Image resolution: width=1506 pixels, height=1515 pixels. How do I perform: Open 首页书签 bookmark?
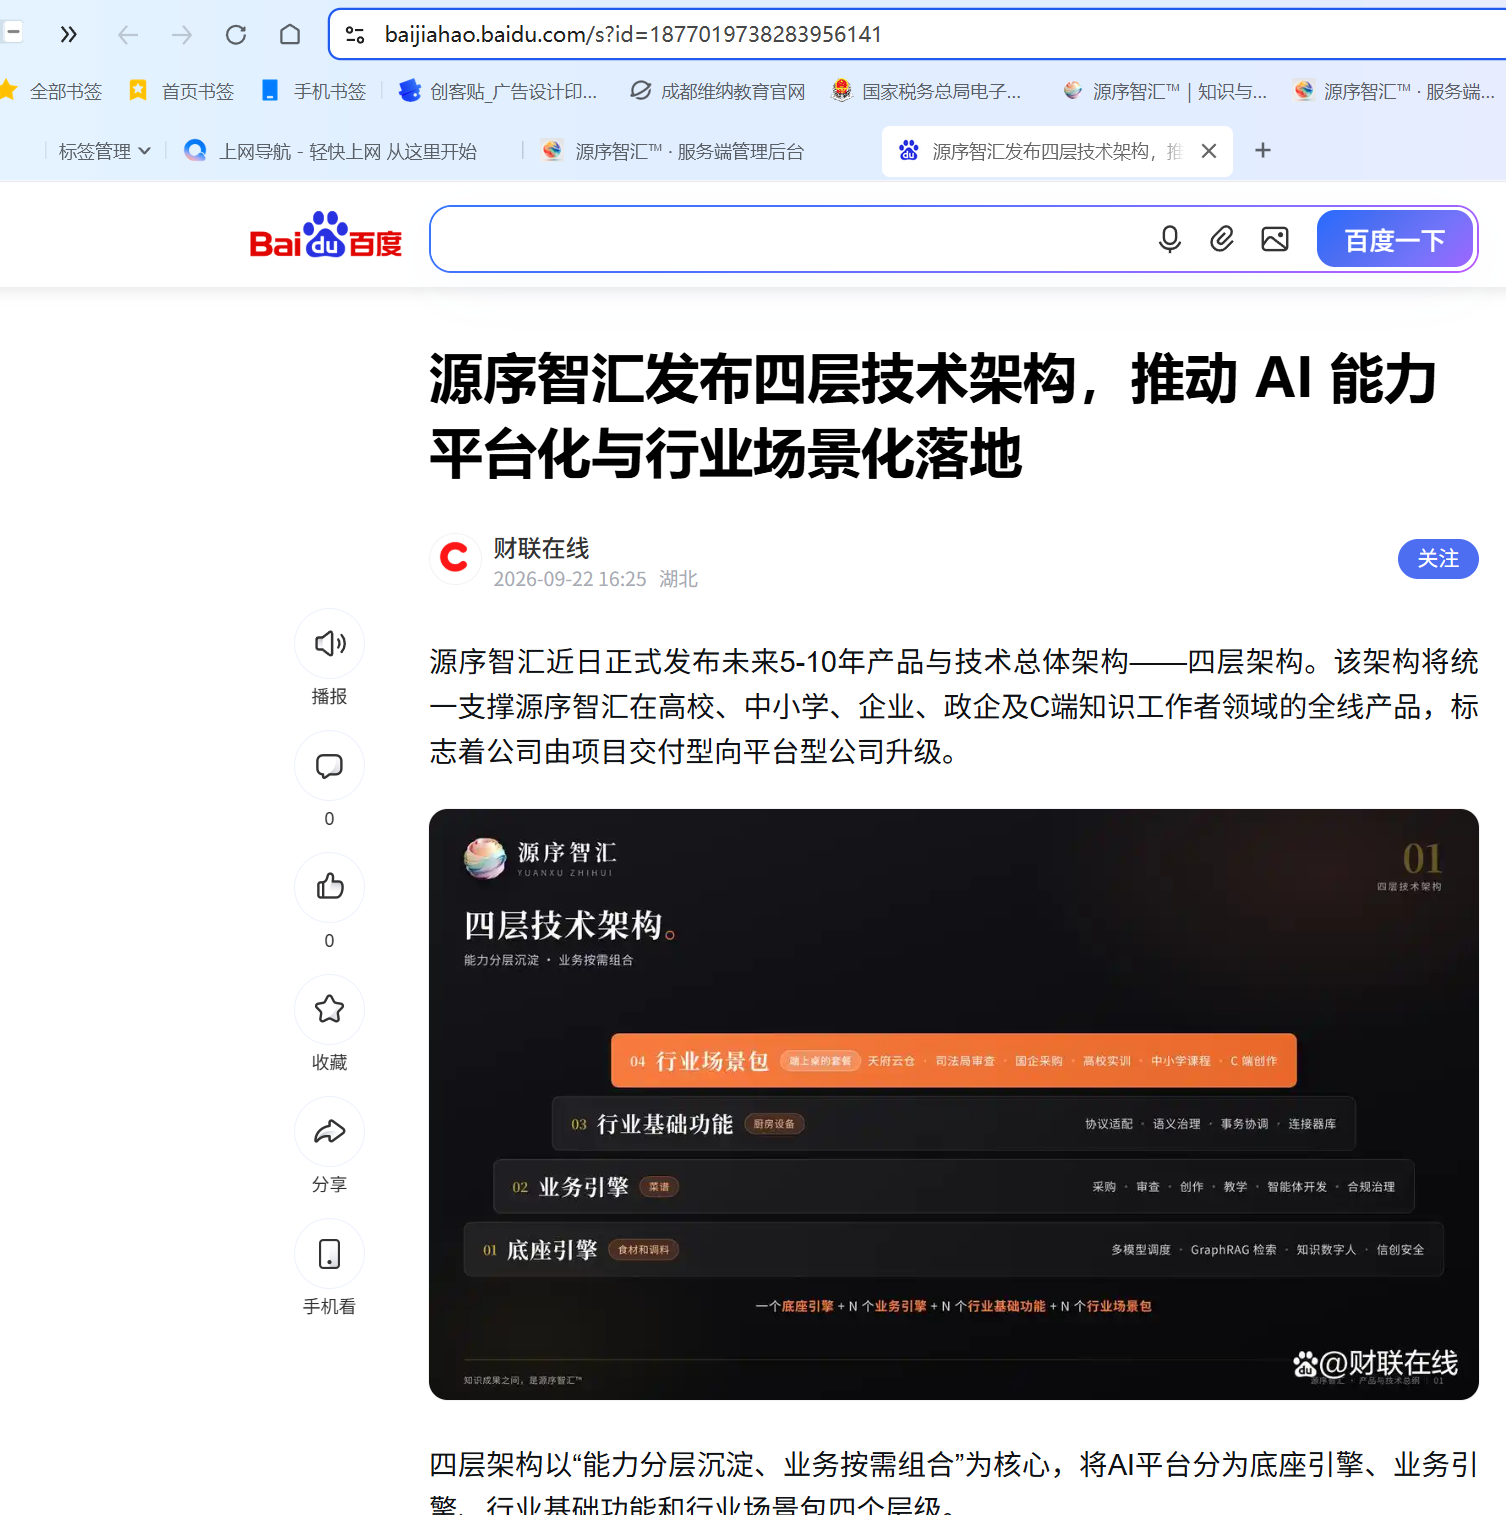(x=181, y=91)
